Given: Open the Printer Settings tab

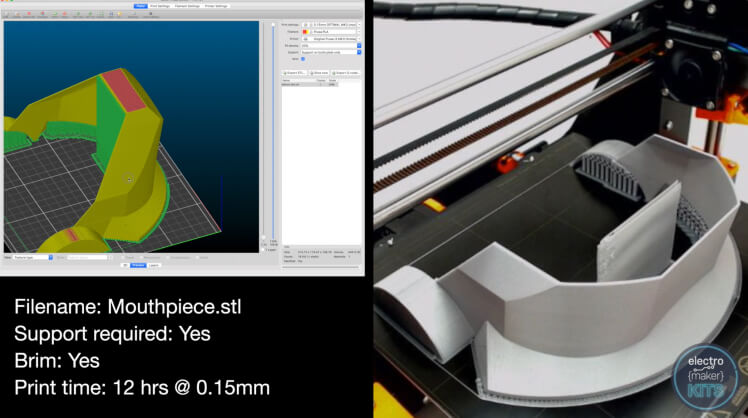Looking at the screenshot, I should pyautogui.click(x=216, y=6).
